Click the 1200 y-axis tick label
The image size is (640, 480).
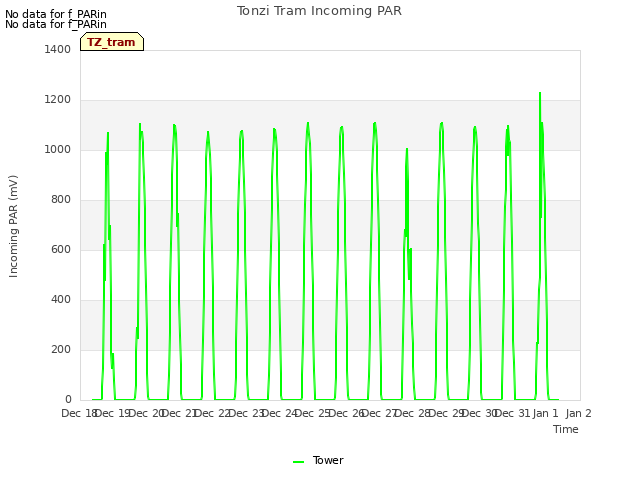[58, 100]
